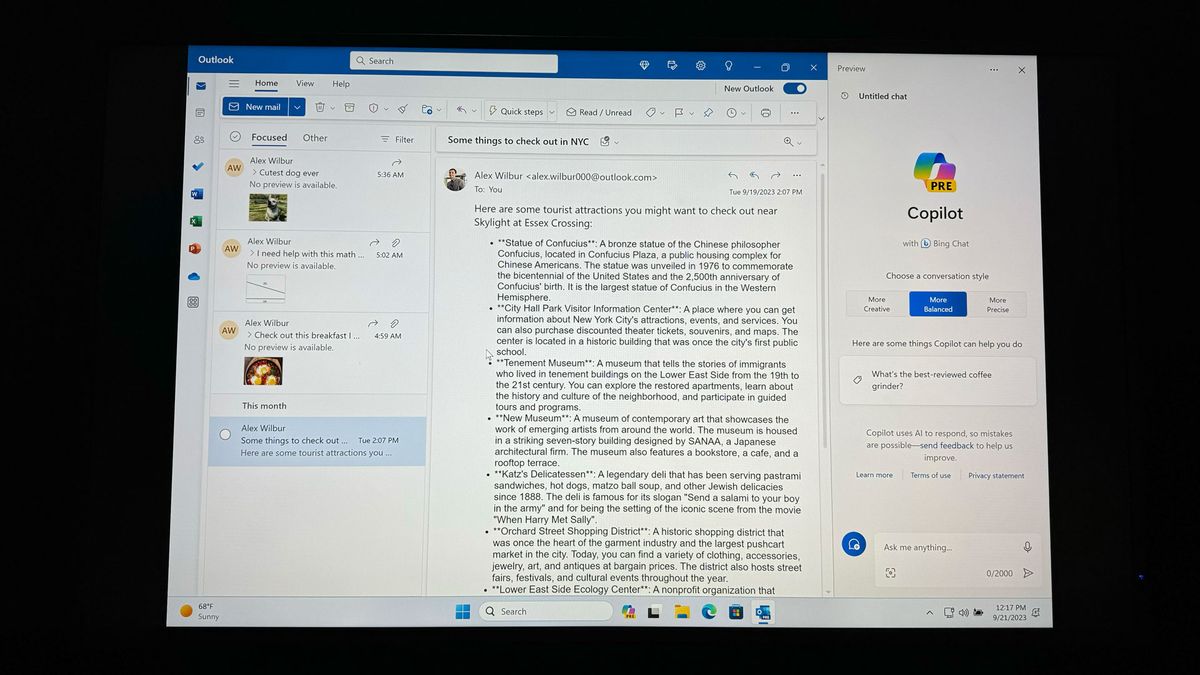
Task: Open the Privacy statement link
Action: pos(996,476)
